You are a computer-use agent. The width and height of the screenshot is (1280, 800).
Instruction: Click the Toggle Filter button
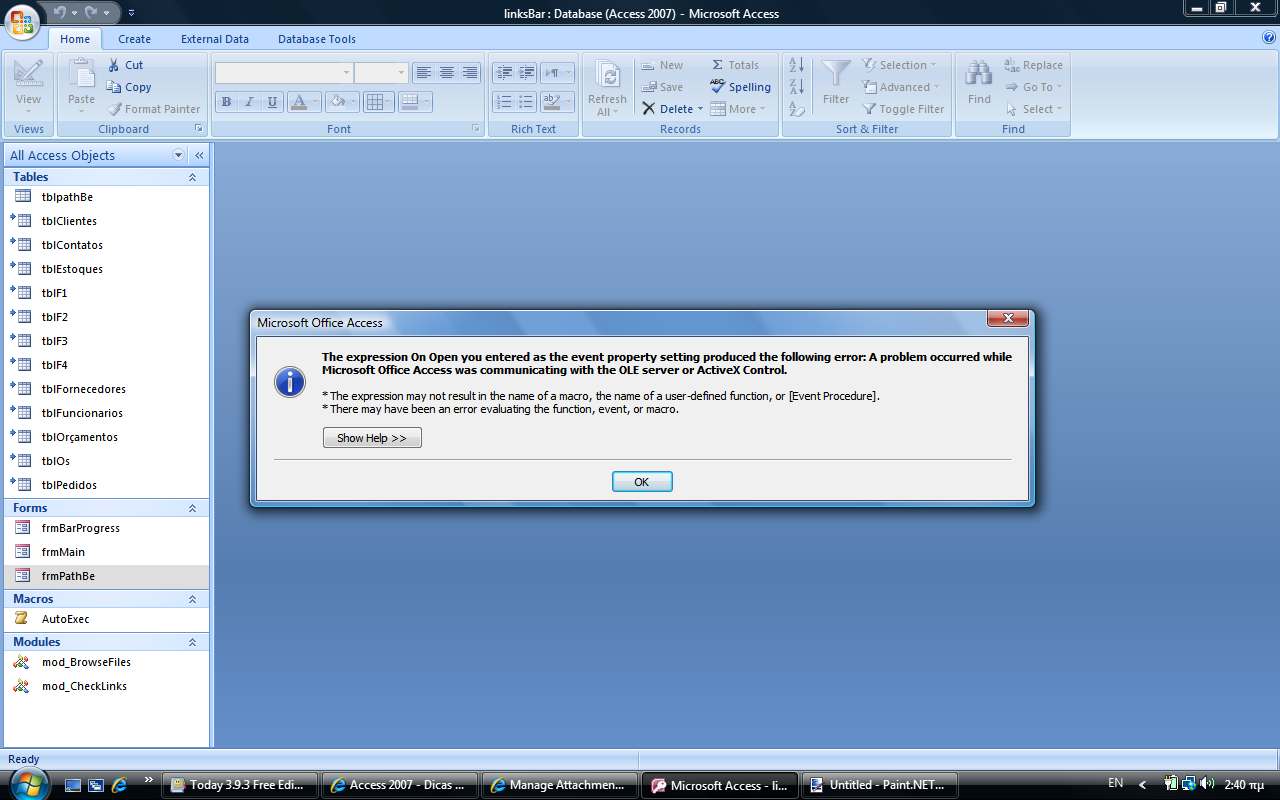coord(902,109)
